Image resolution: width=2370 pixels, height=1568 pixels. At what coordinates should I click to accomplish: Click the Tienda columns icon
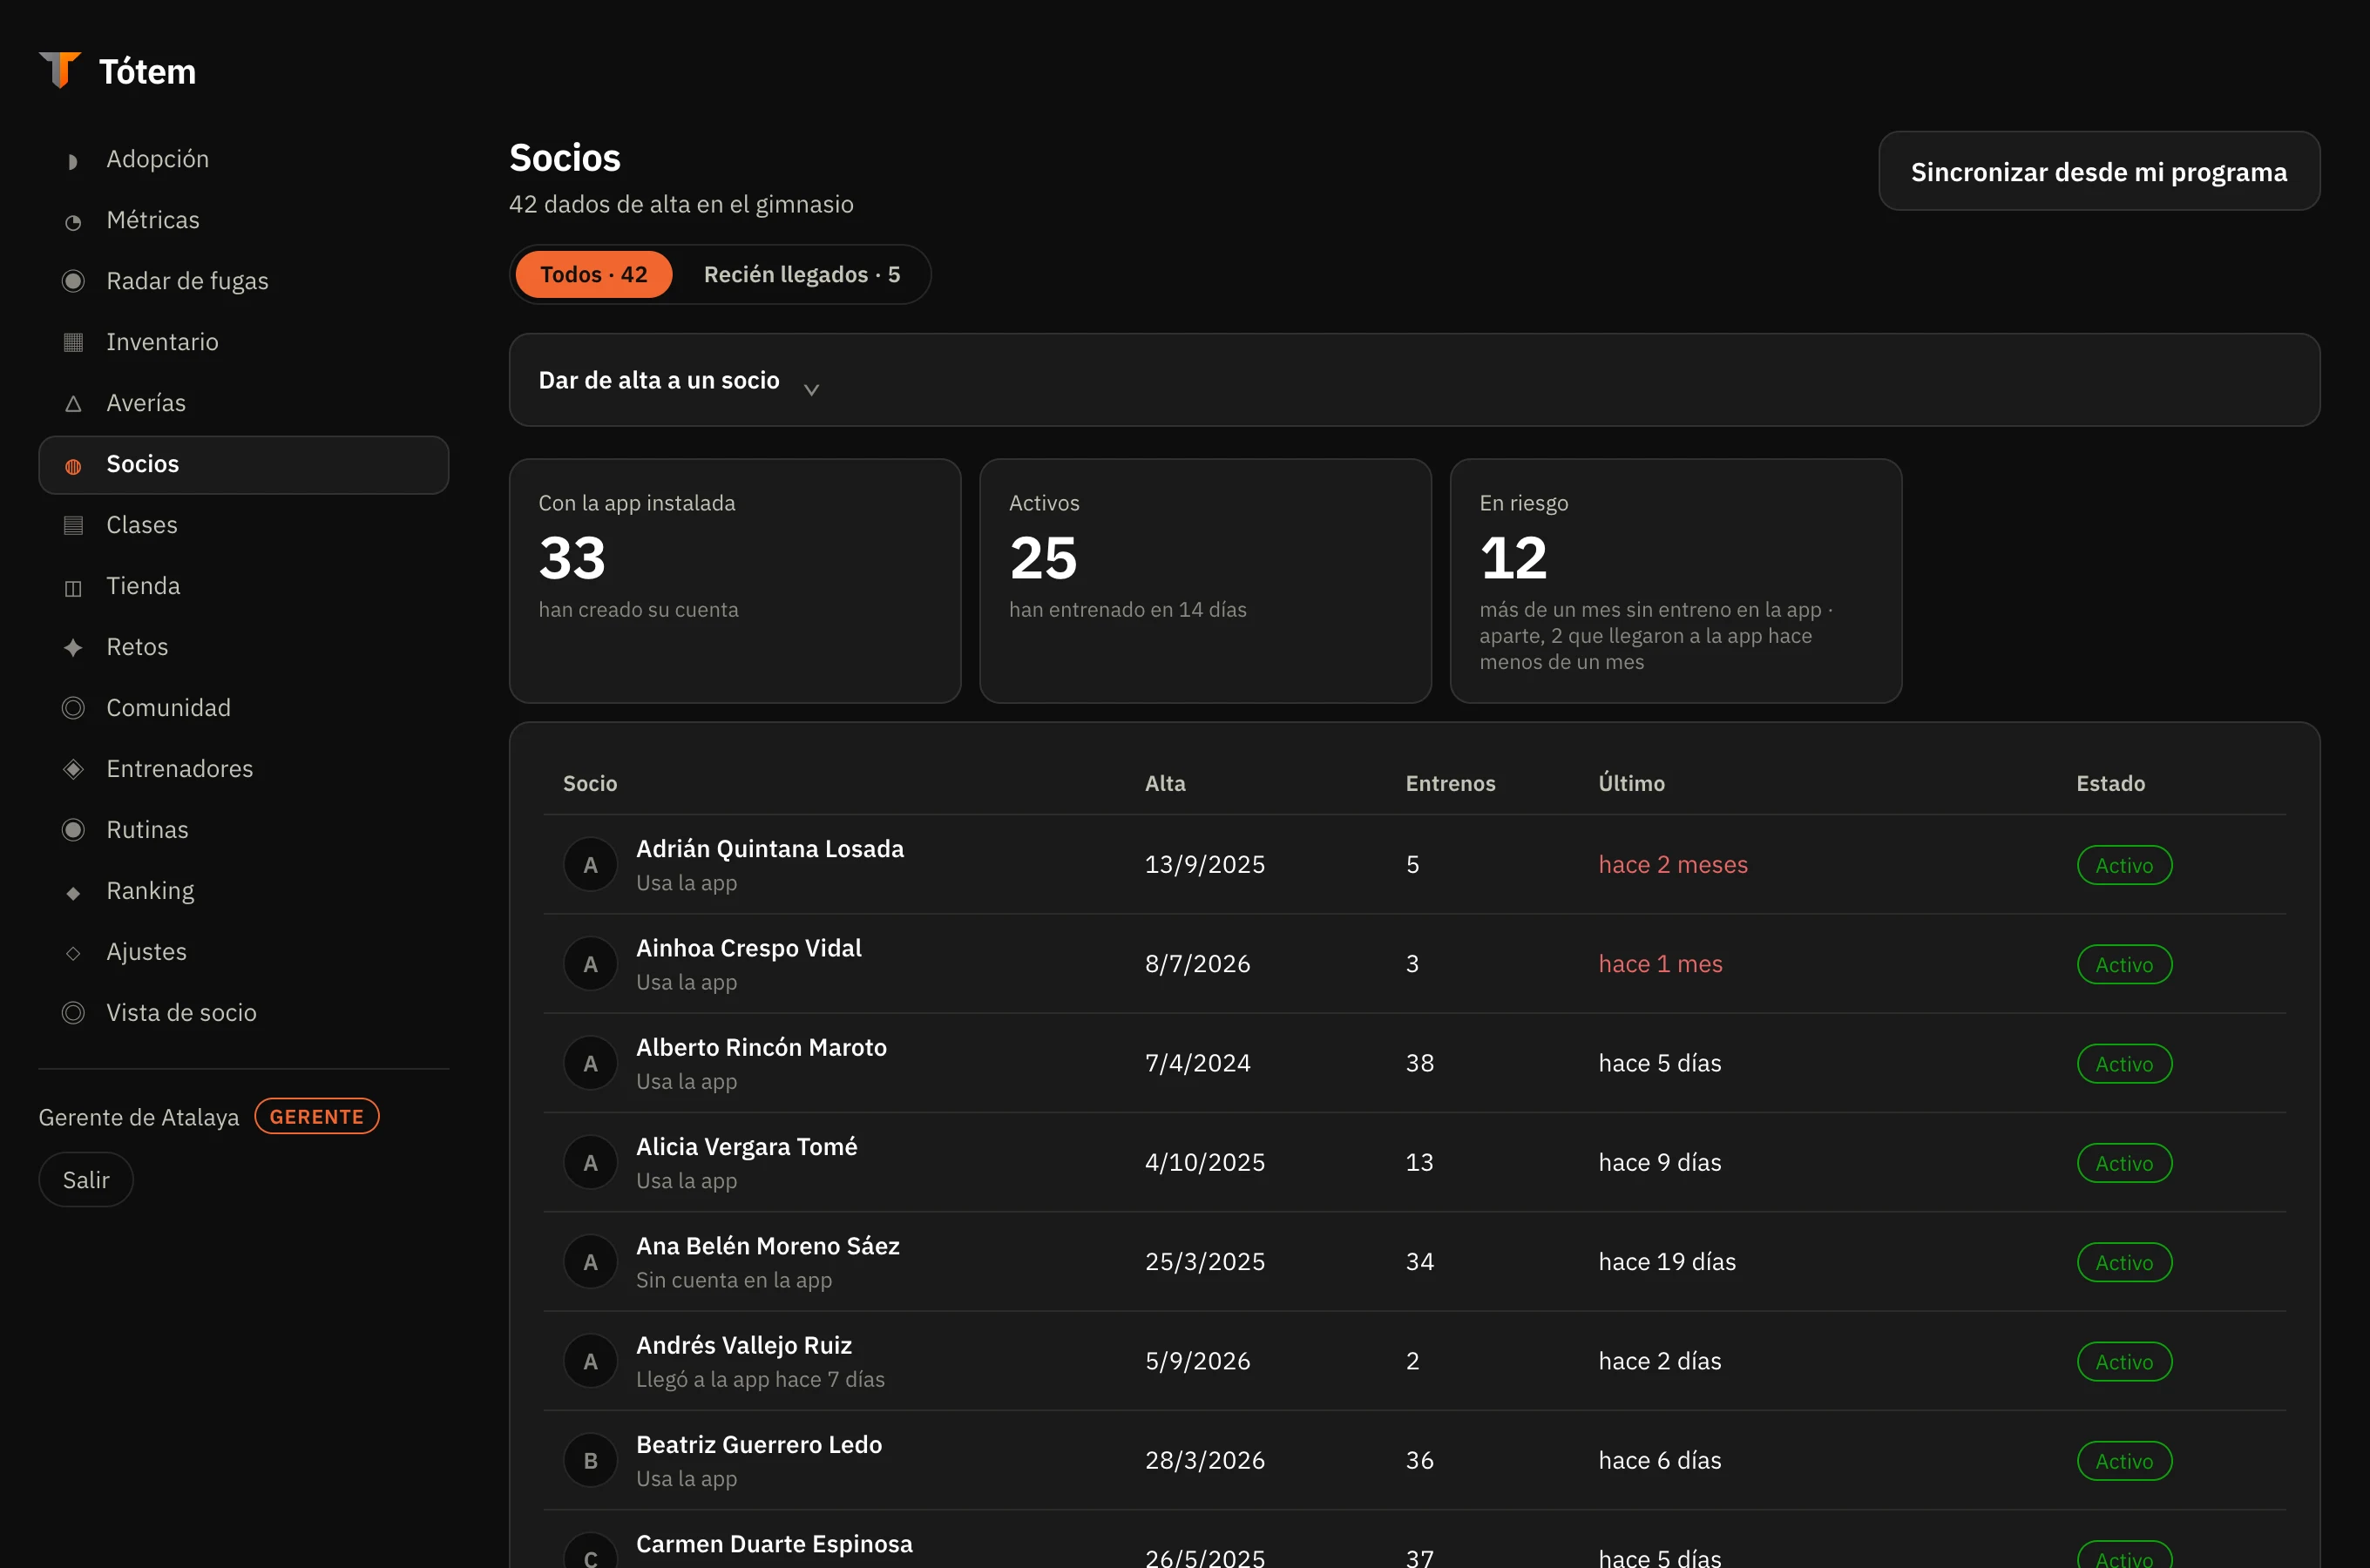coord(73,588)
